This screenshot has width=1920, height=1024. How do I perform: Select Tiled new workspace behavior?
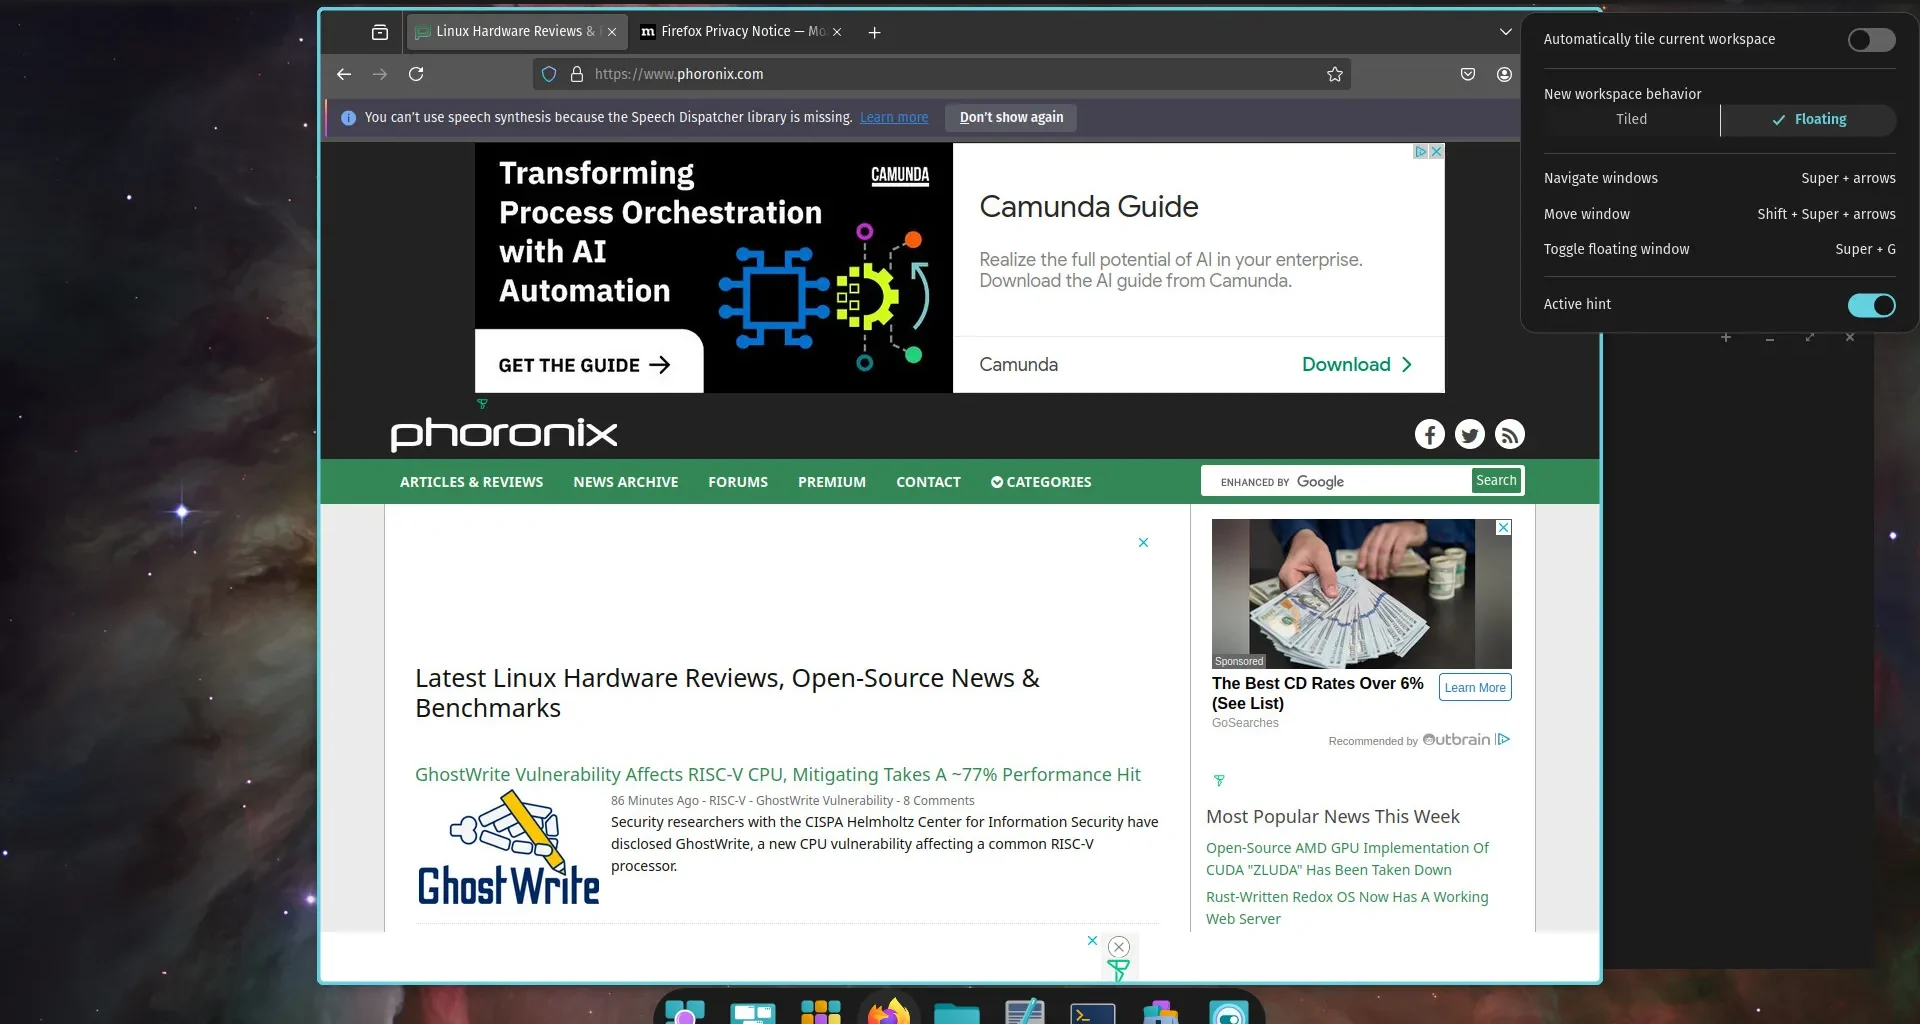(x=1631, y=119)
